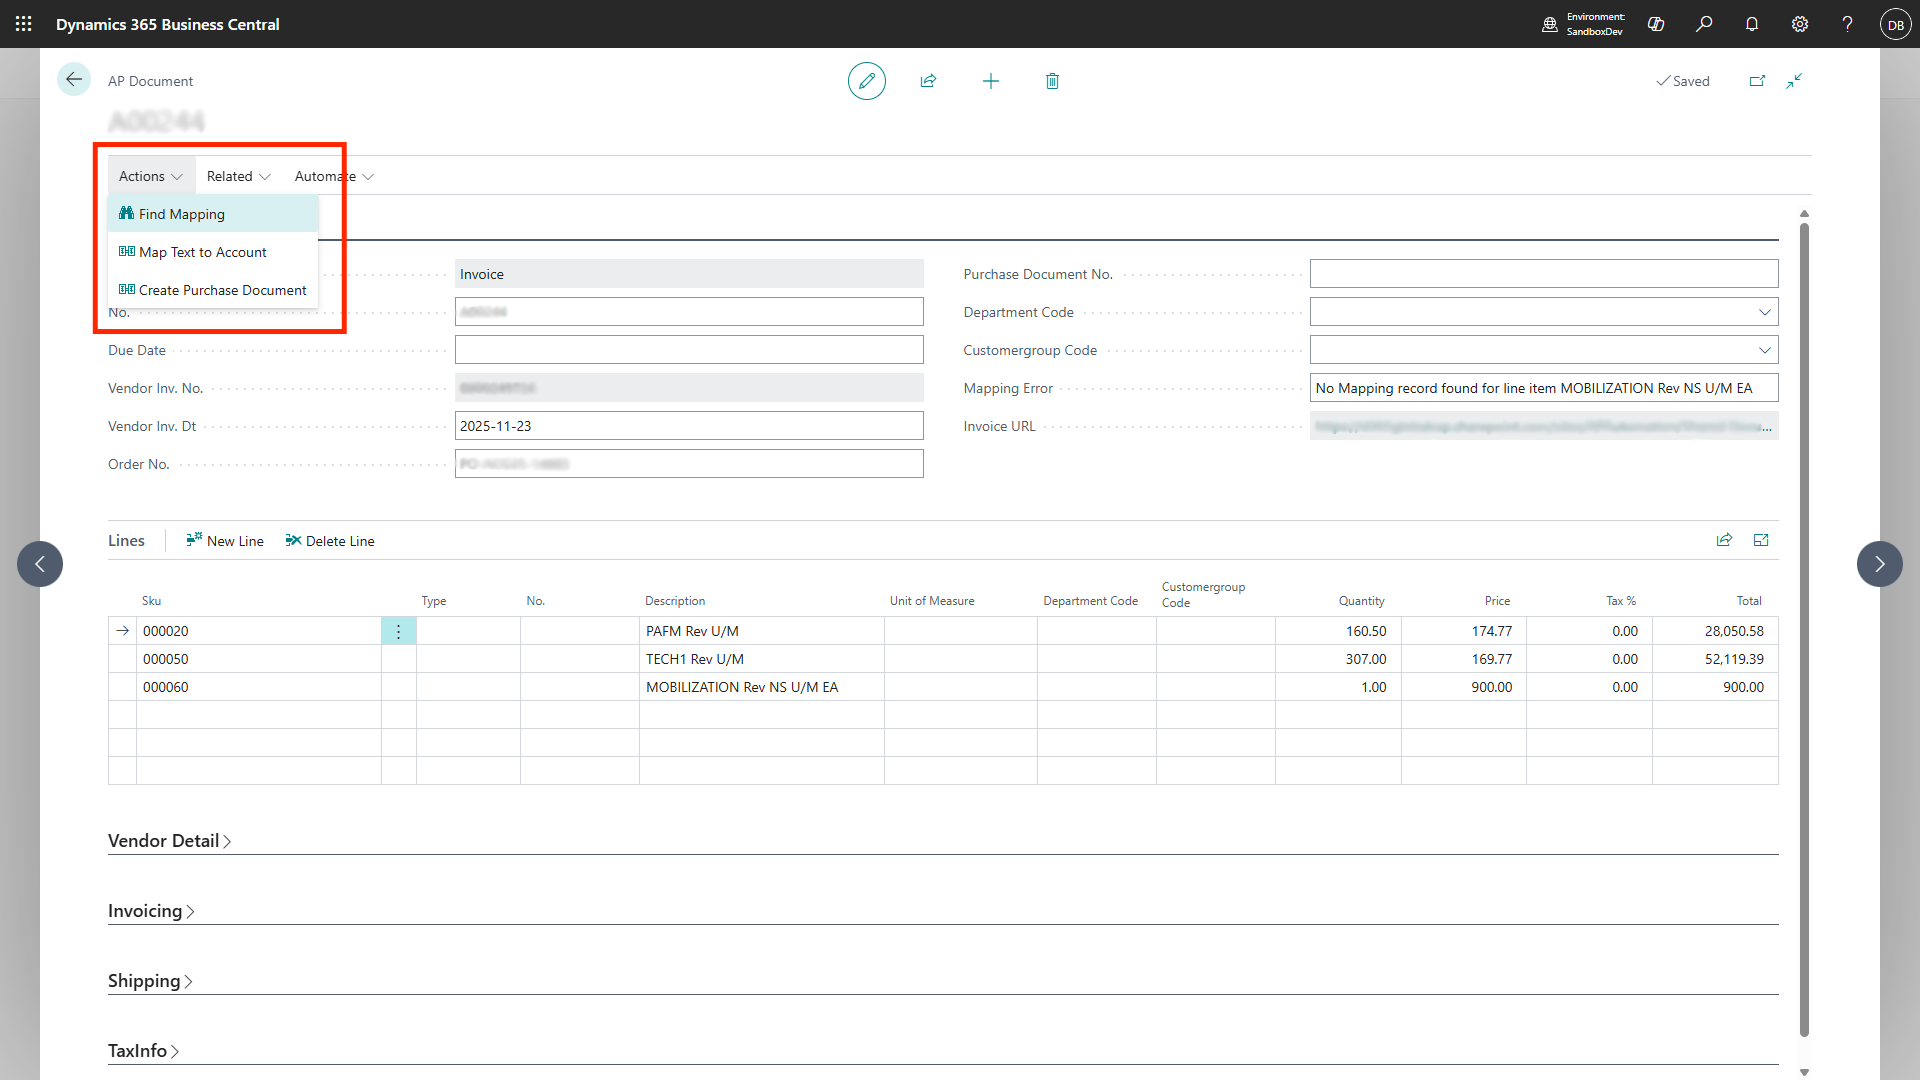The width and height of the screenshot is (1920, 1080).
Task: Open the app launcher waffle icon
Action: pos(24,24)
